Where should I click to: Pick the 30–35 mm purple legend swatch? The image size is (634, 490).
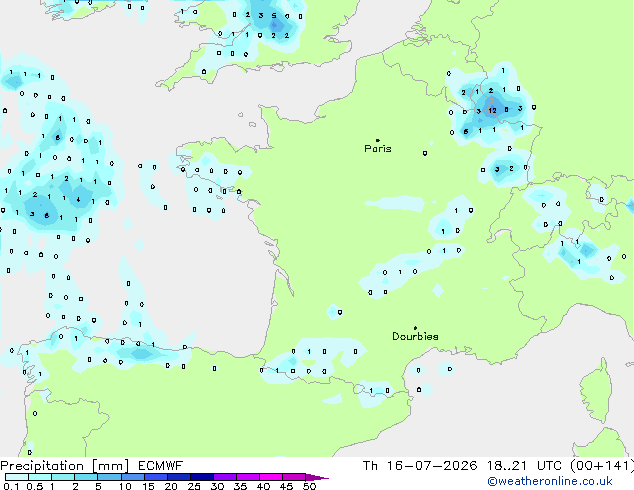[x=225, y=477]
